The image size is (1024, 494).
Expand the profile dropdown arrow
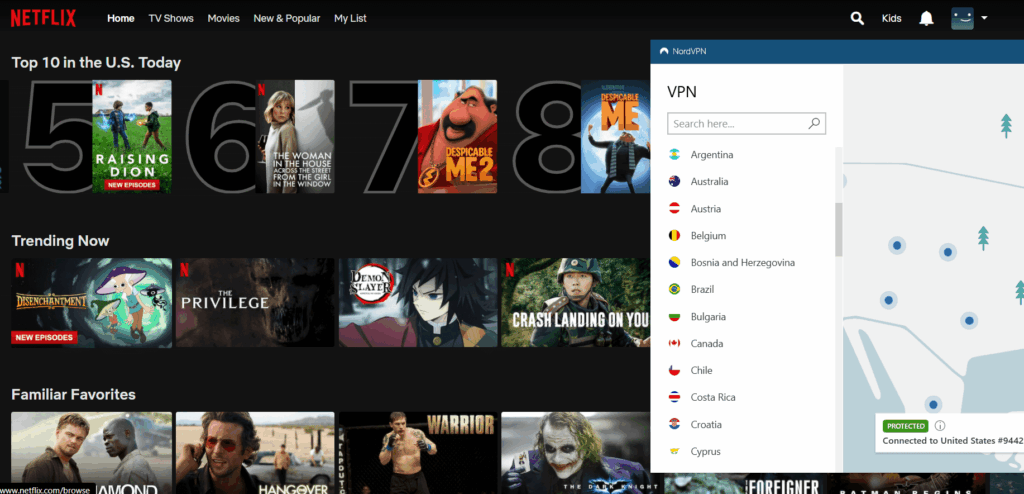point(985,18)
